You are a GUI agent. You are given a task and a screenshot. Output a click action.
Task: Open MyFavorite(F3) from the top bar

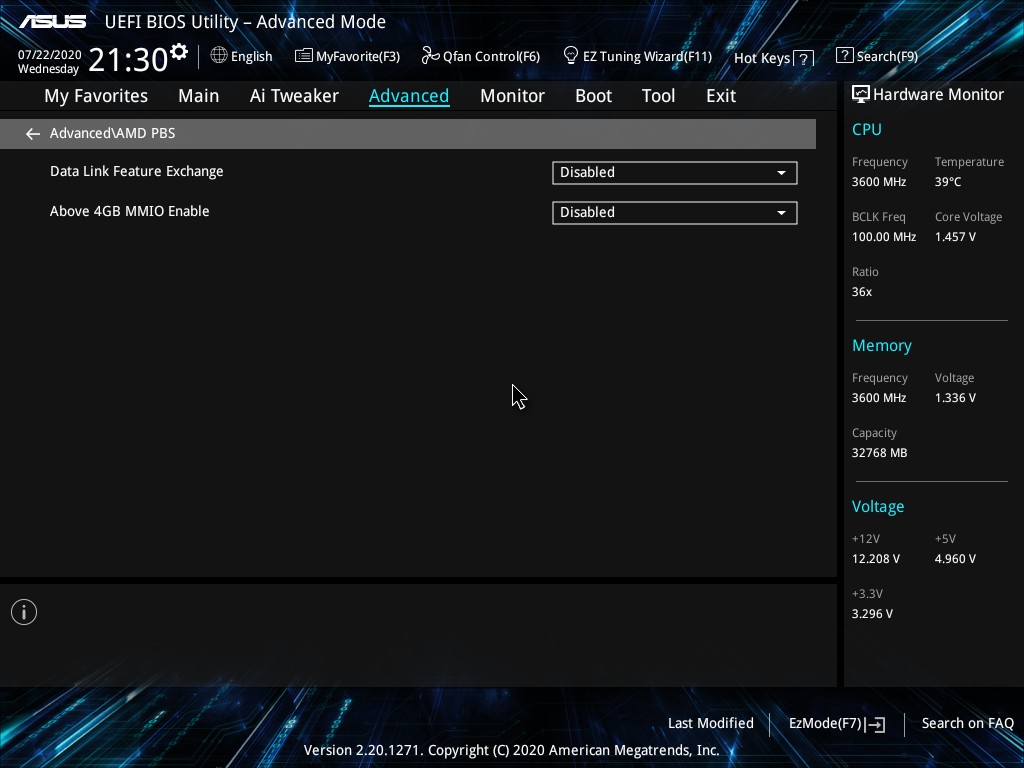tap(347, 57)
